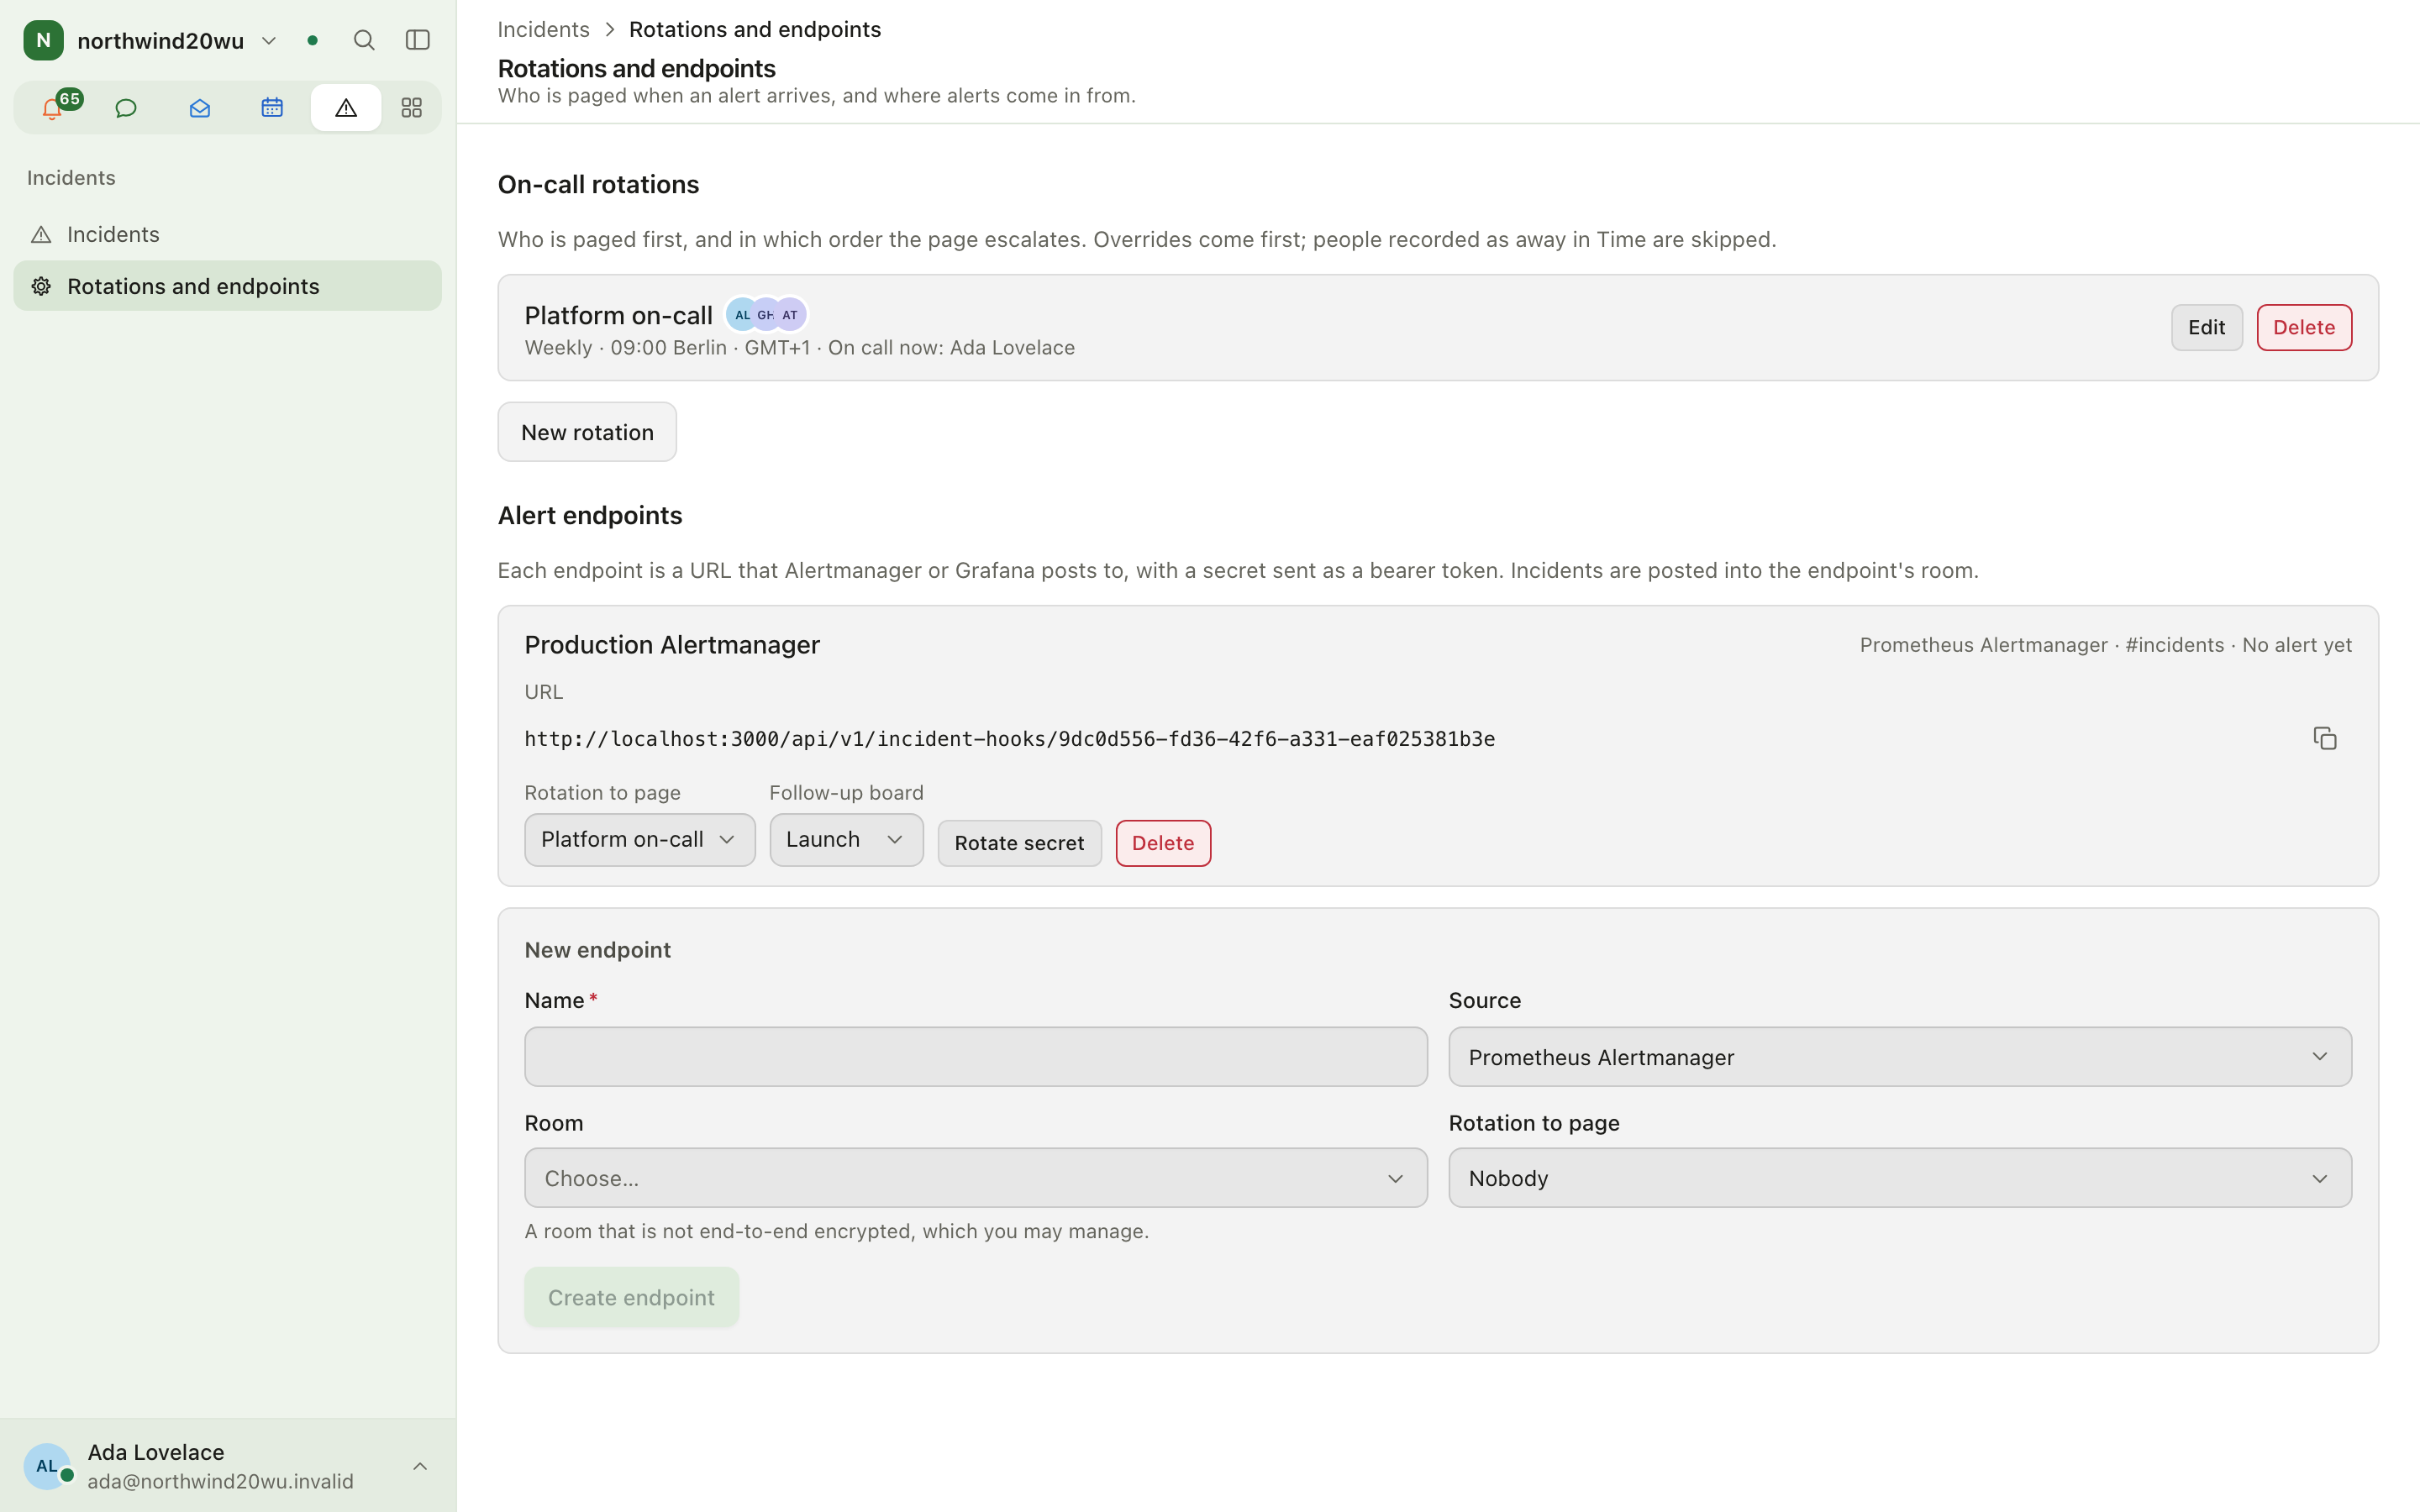Open the Platform on-call rotation dropdown
The width and height of the screenshot is (2420, 1512).
coord(639,839)
